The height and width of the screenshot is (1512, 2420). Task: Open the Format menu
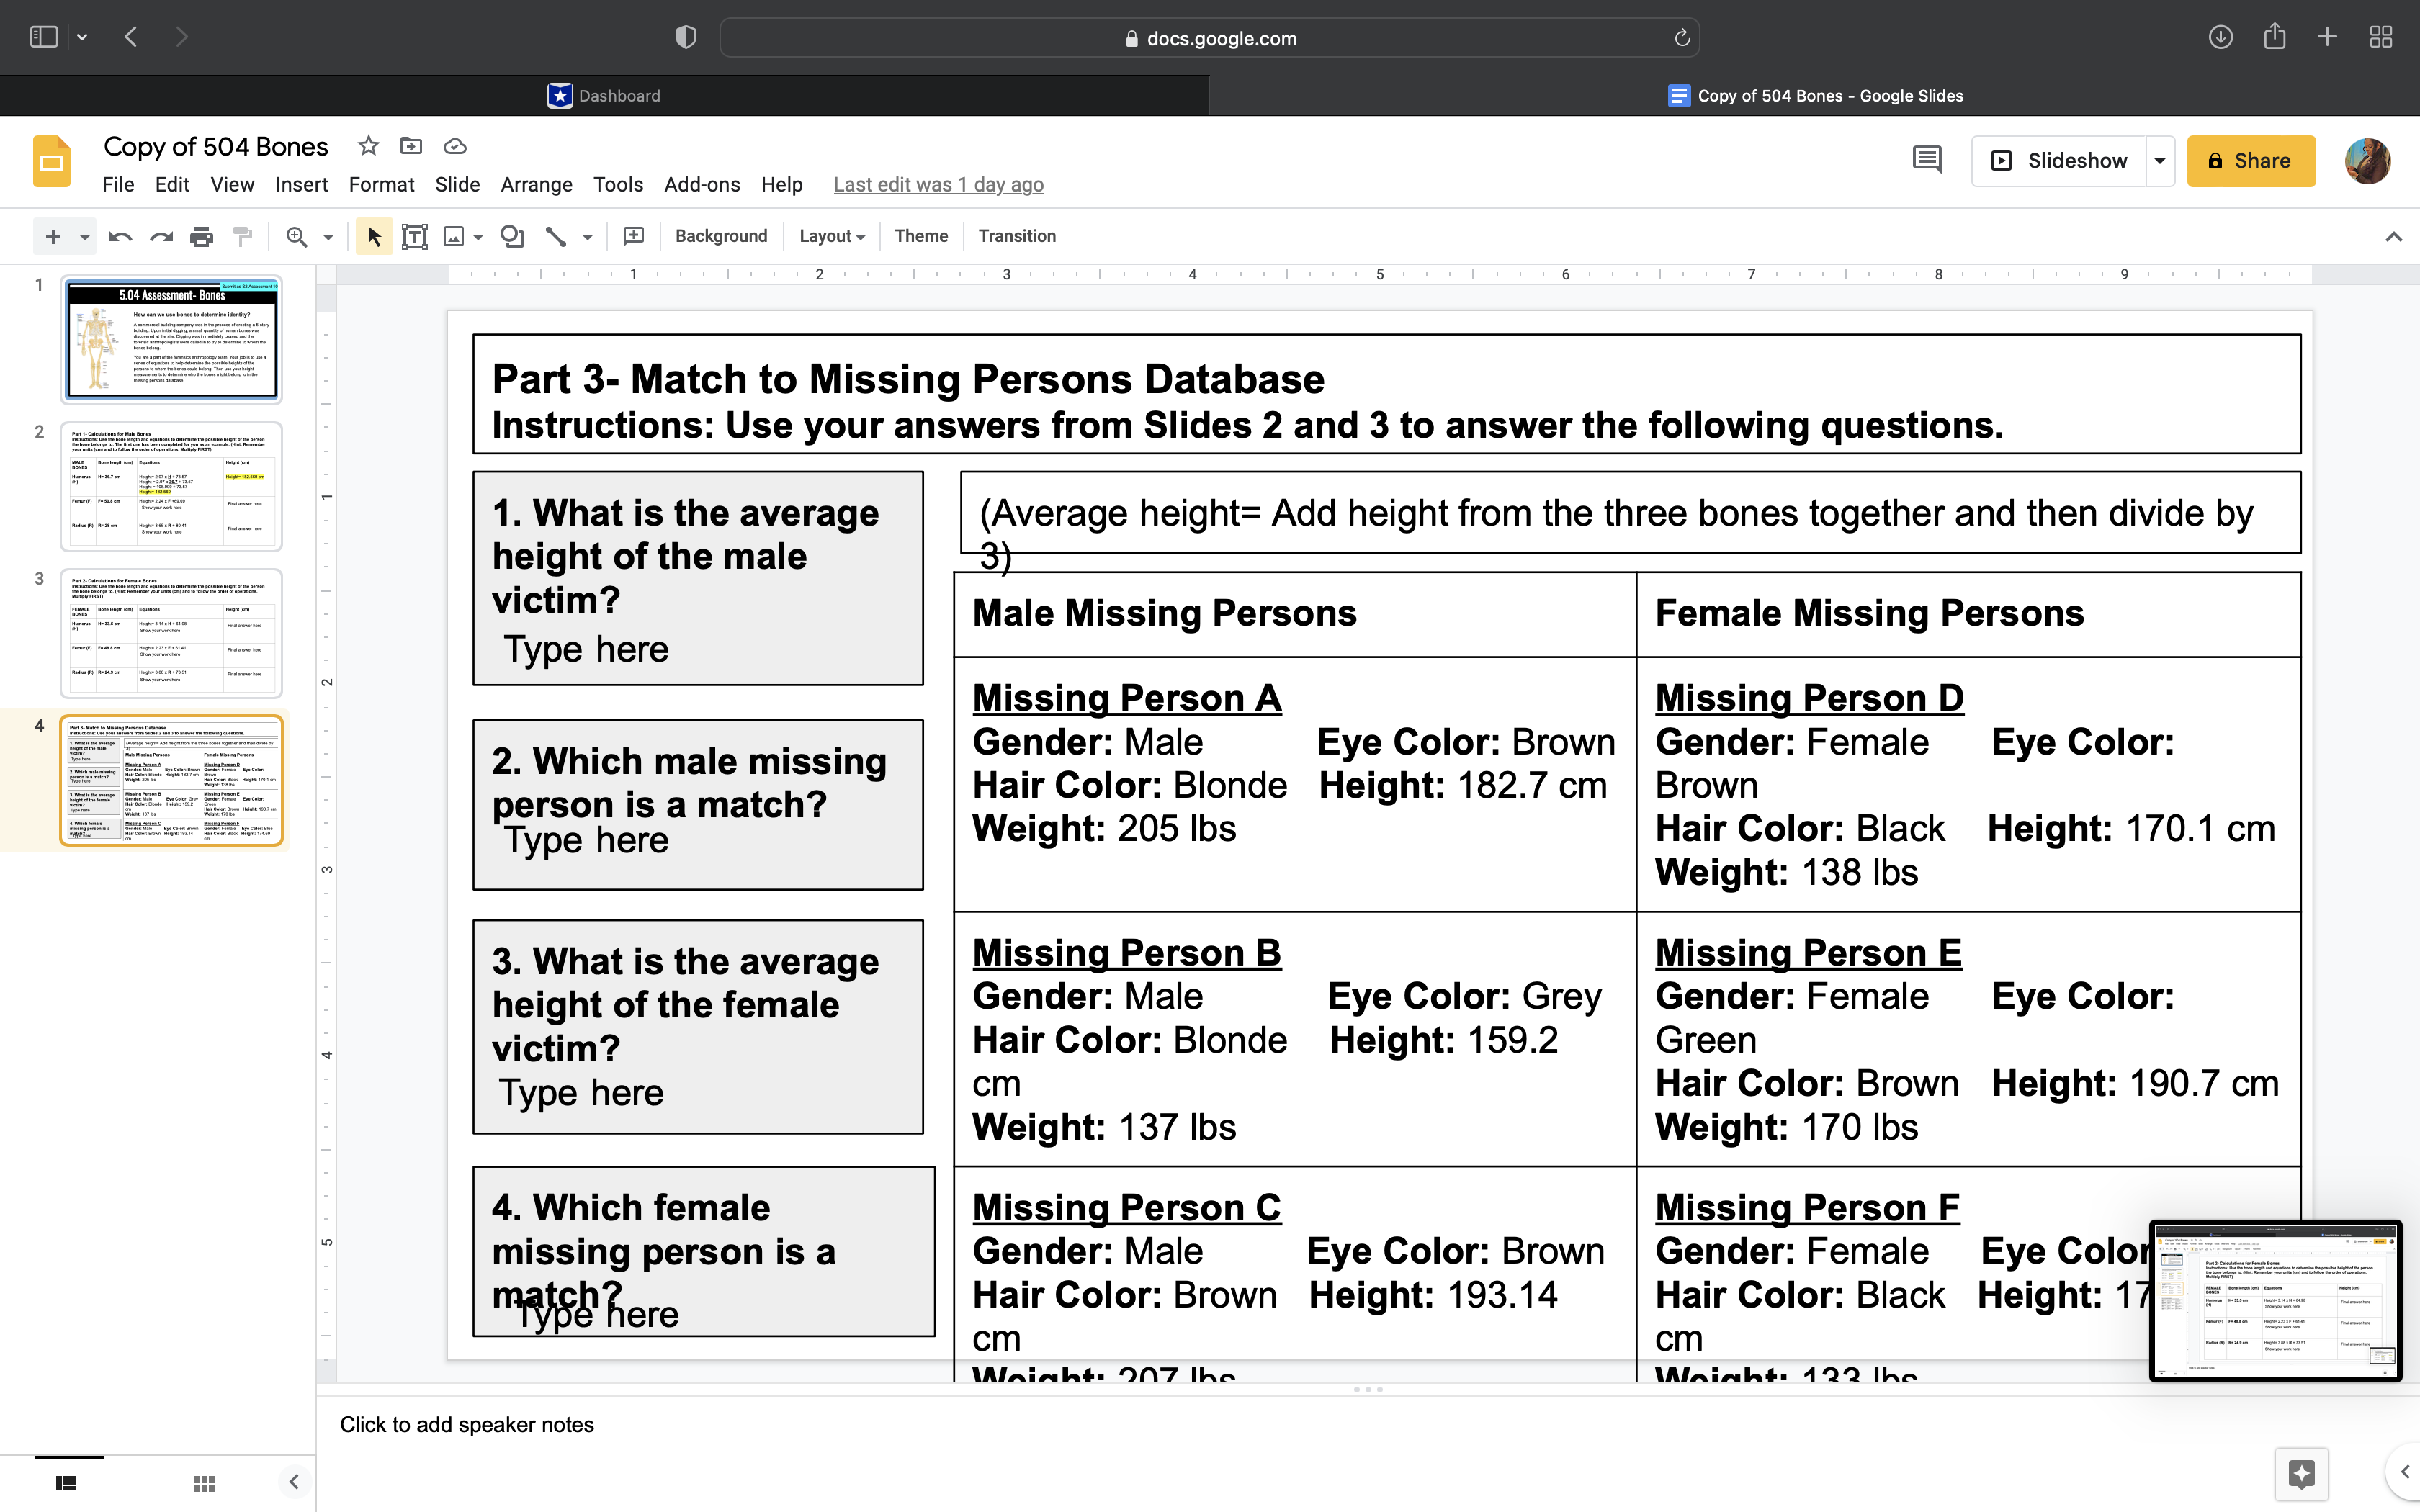pyautogui.click(x=378, y=184)
